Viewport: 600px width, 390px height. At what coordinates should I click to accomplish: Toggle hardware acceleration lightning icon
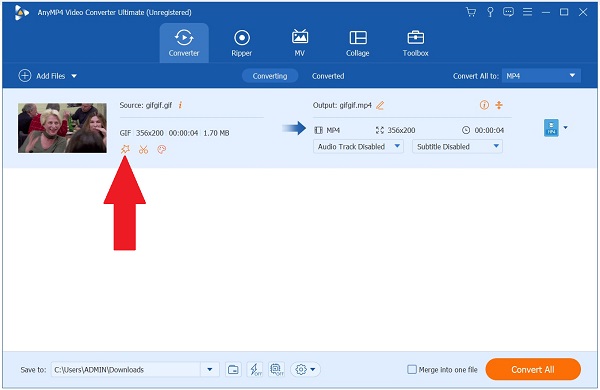pos(255,369)
